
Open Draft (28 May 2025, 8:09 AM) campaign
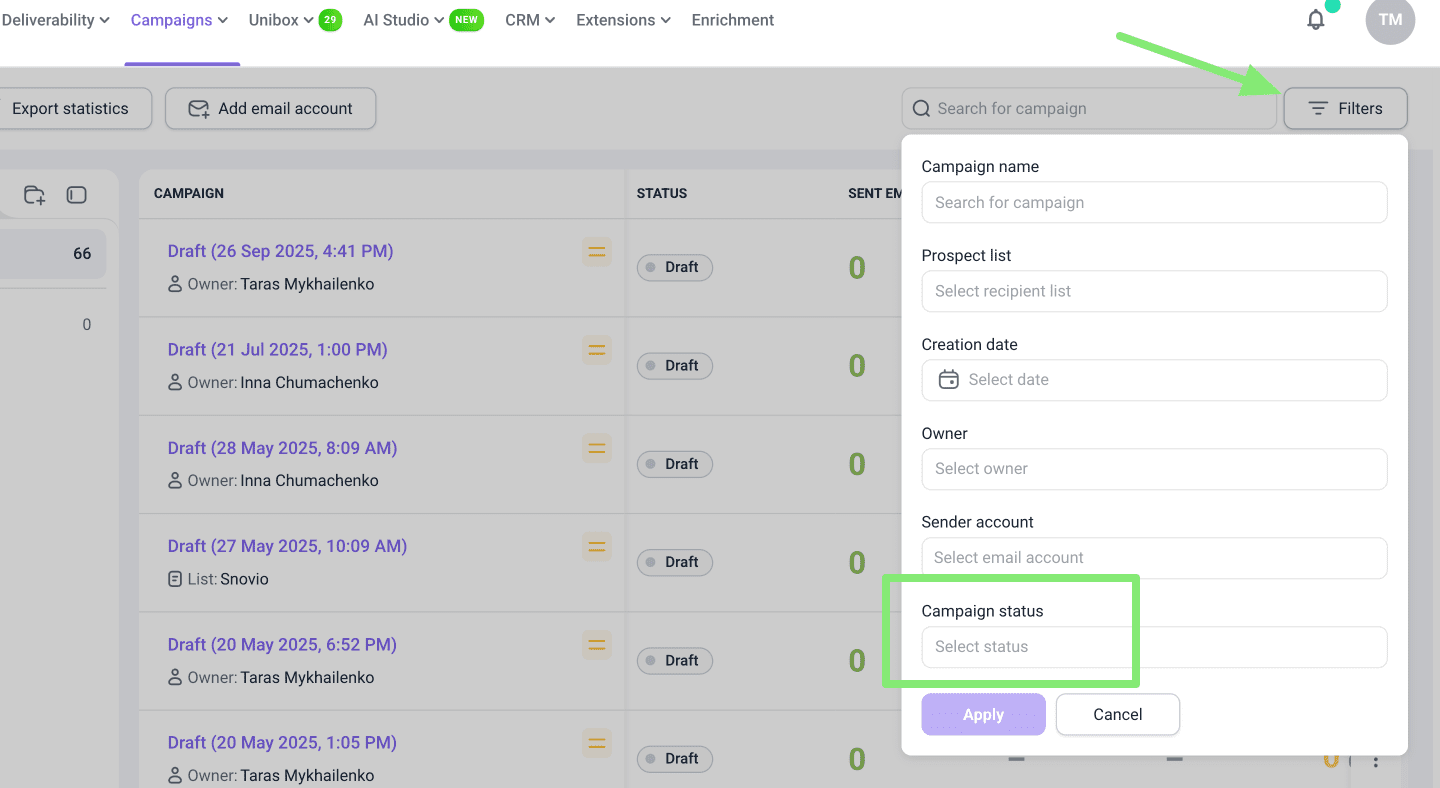282,448
